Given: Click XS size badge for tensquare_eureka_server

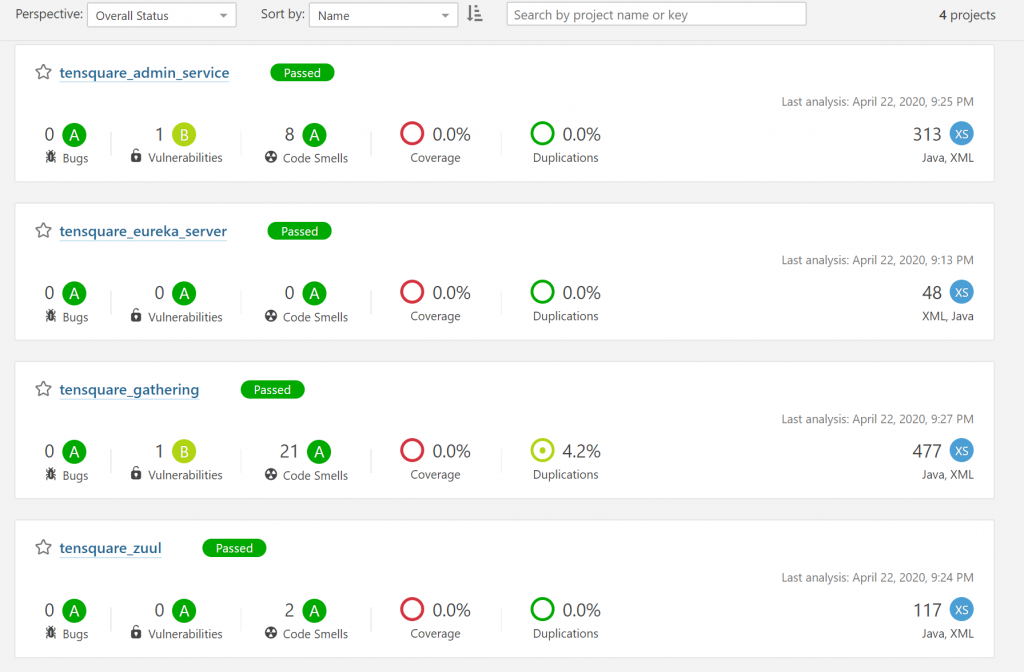Looking at the screenshot, I should 961,292.
